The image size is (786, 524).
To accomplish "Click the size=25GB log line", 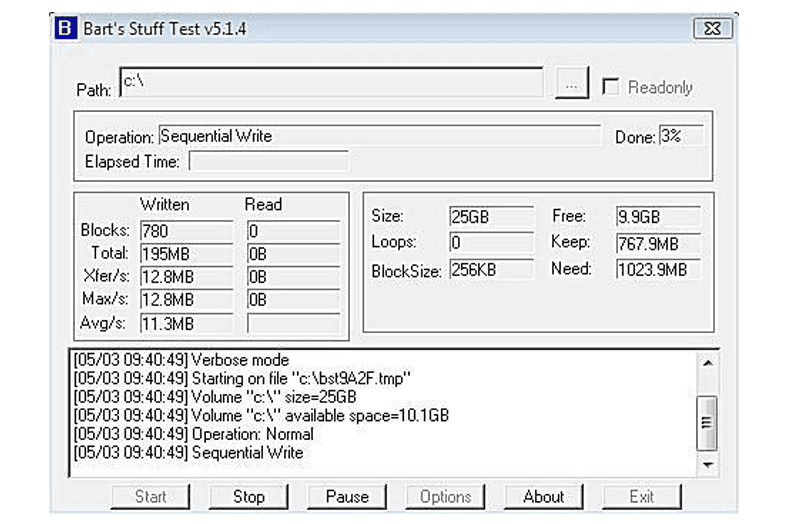I will (x=215, y=397).
